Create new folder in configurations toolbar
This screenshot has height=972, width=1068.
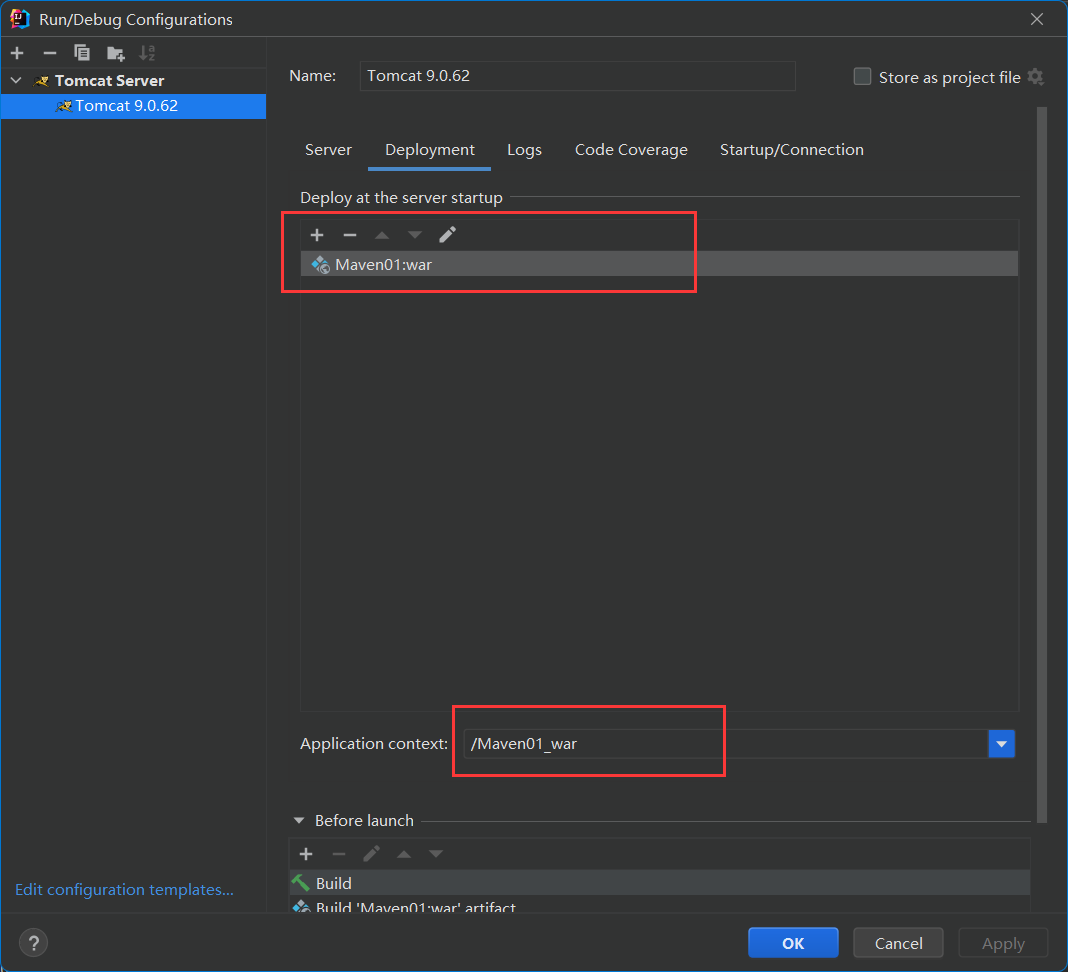(x=115, y=53)
